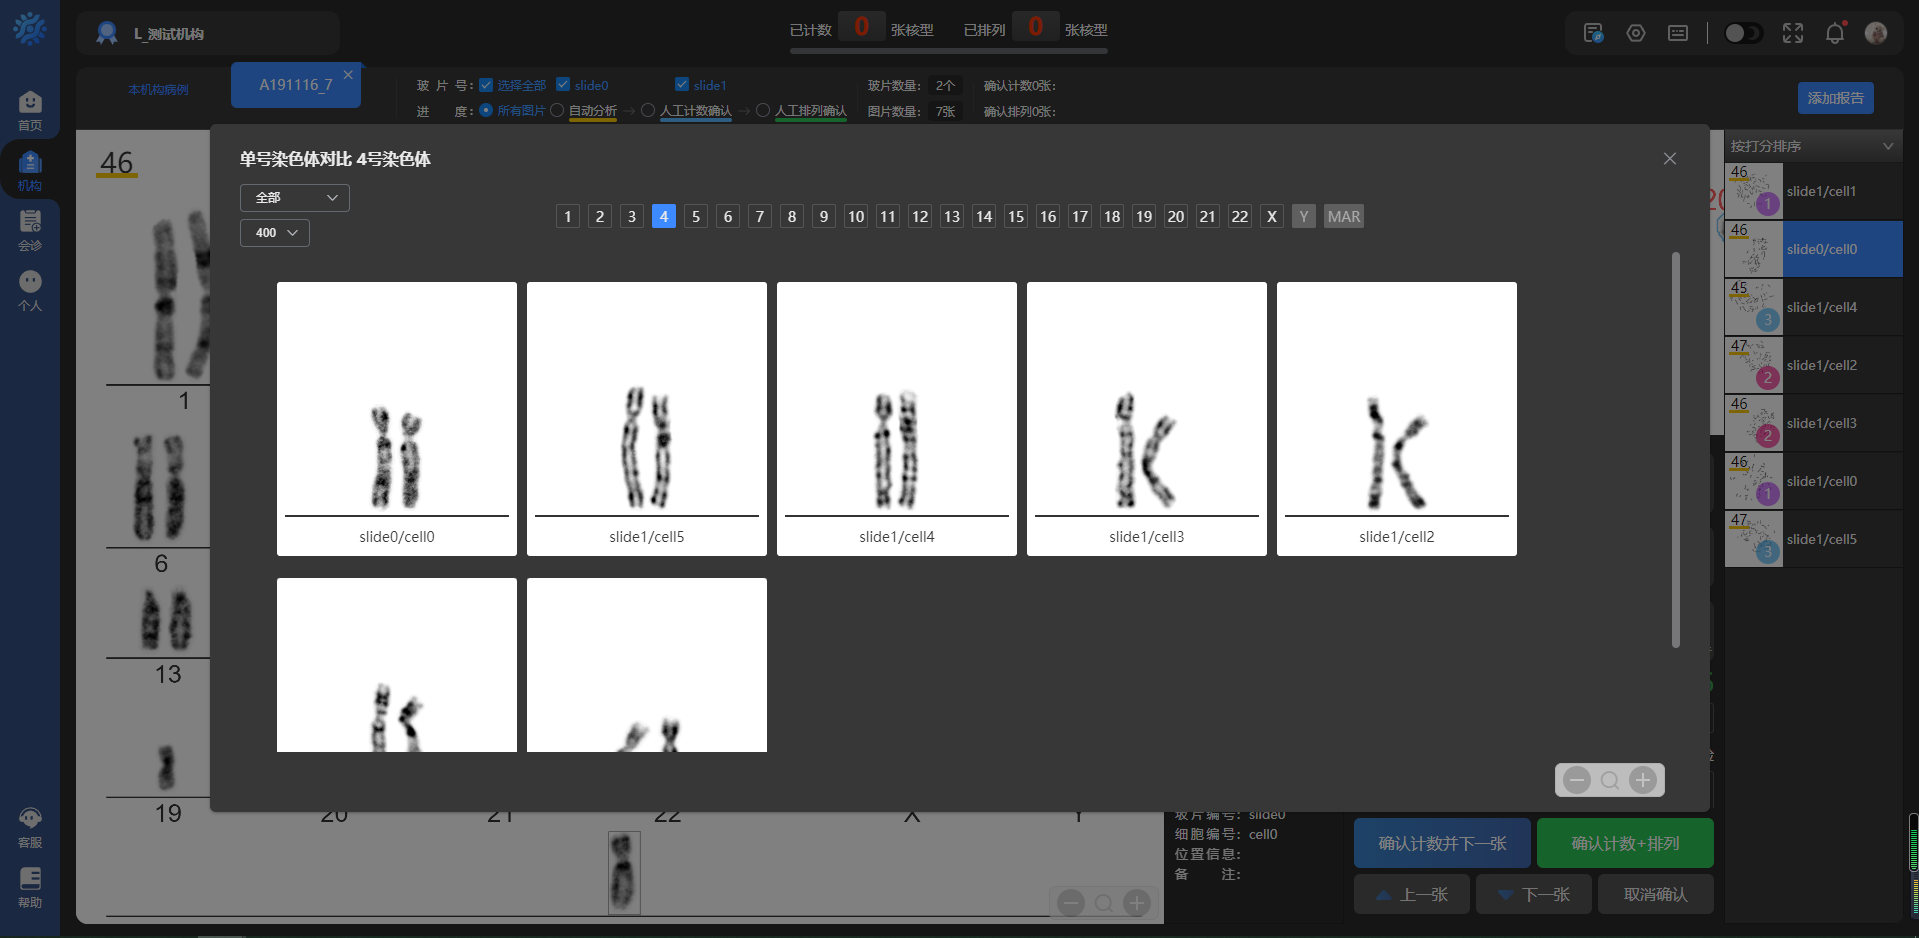Click the report document icon in top bar
Image resolution: width=1919 pixels, height=938 pixels.
pos(1593,33)
